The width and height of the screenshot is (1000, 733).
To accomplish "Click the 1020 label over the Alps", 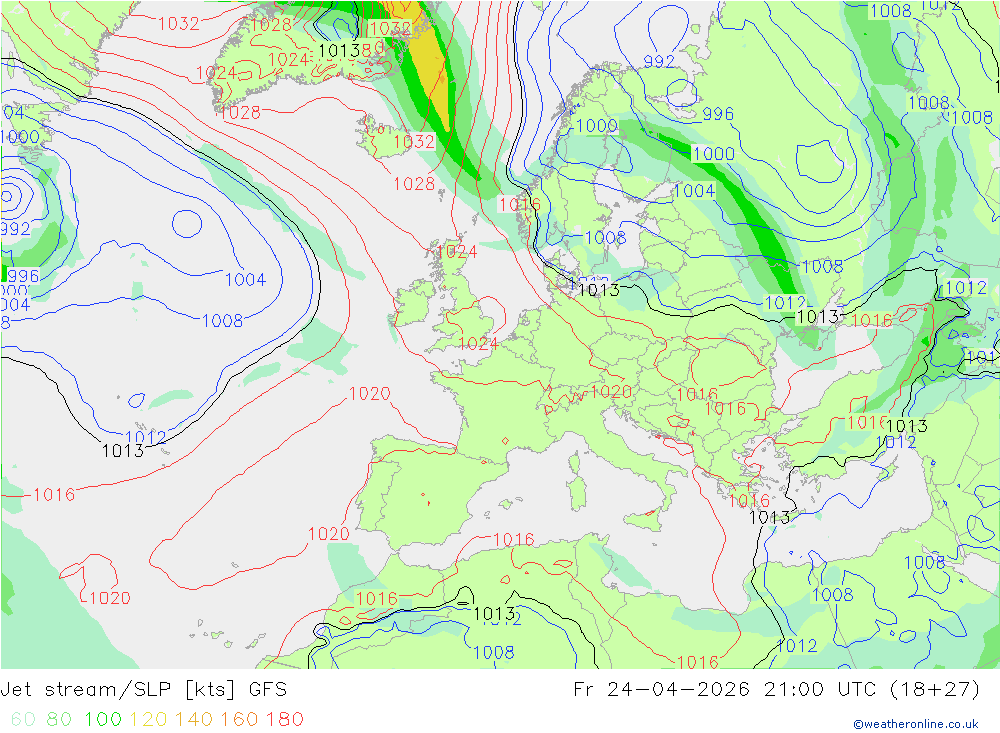I will pos(612,392).
